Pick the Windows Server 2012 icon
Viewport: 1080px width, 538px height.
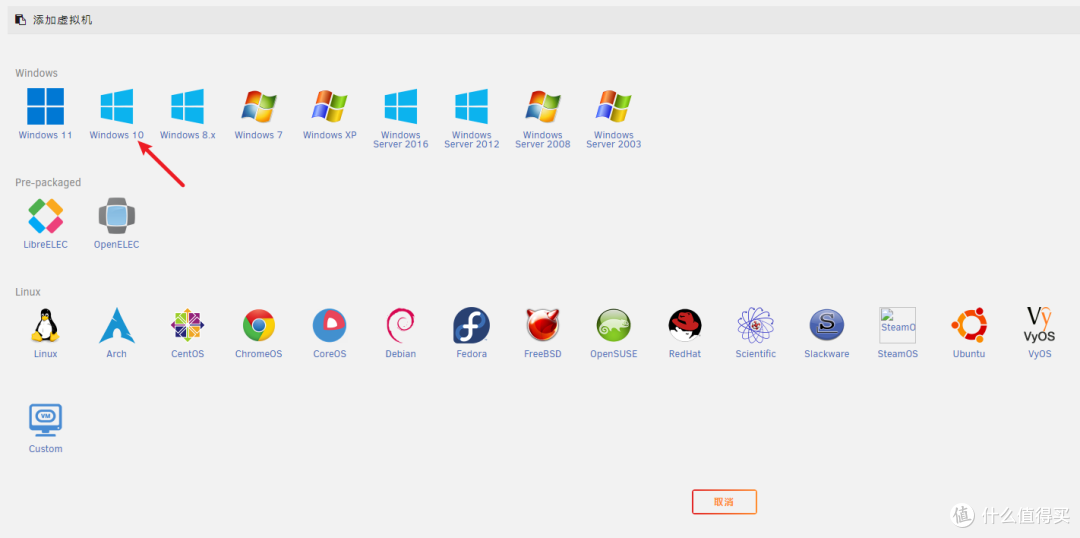click(472, 106)
